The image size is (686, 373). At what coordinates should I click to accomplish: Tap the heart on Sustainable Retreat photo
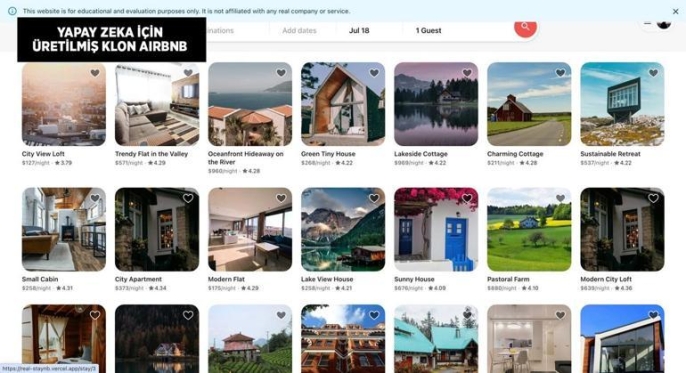(x=653, y=73)
